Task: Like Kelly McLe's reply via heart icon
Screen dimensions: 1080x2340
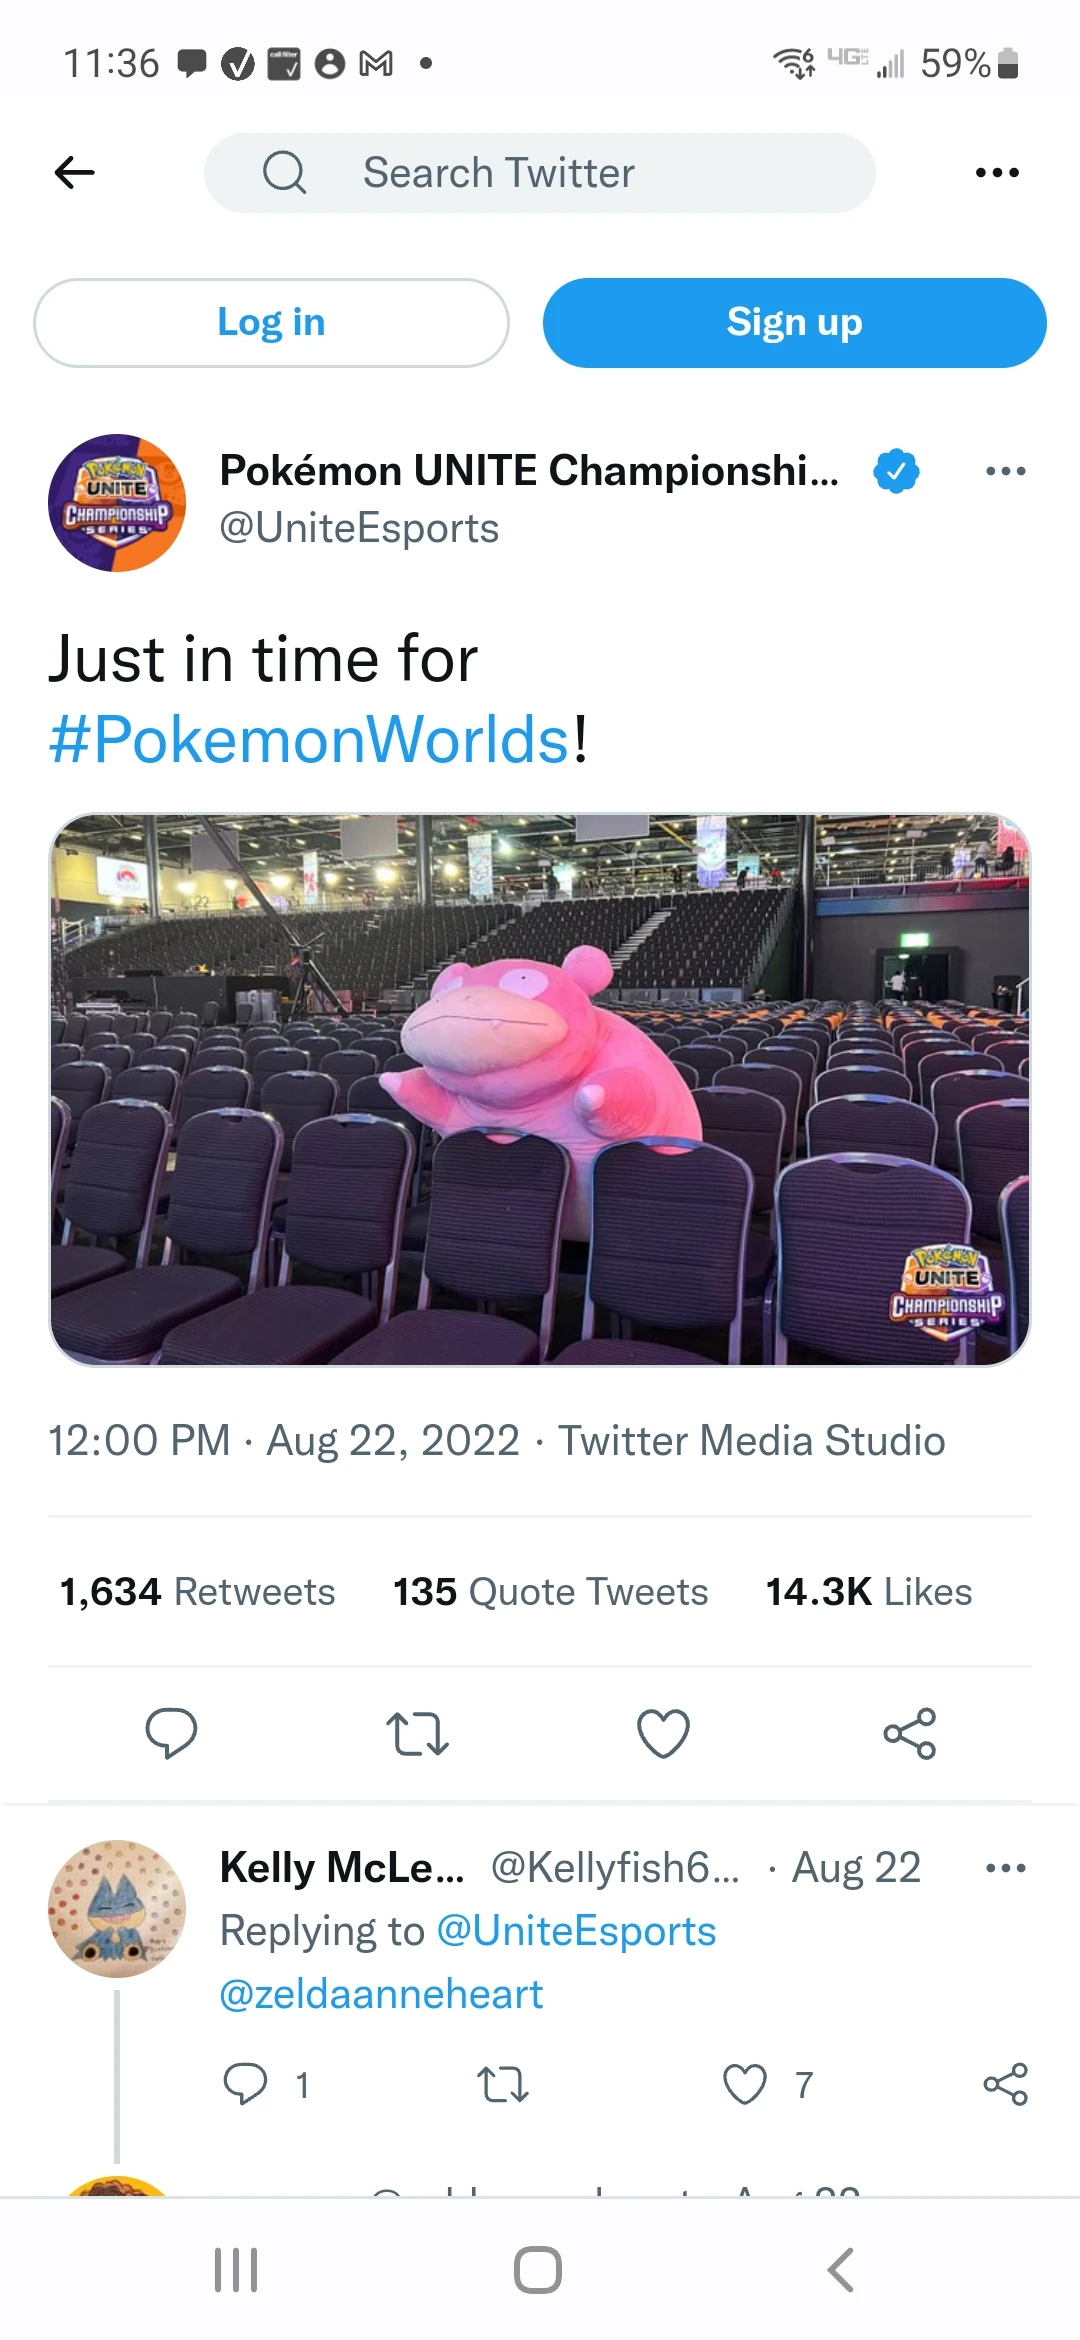Action: tap(744, 2085)
